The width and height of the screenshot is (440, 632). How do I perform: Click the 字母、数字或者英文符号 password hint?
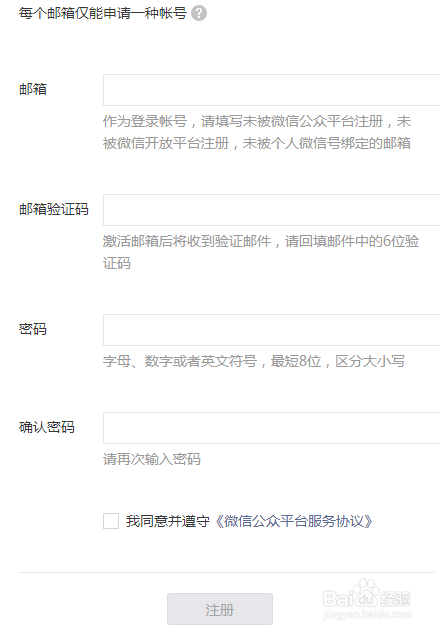pyautogui.click(x=254, y=361)
